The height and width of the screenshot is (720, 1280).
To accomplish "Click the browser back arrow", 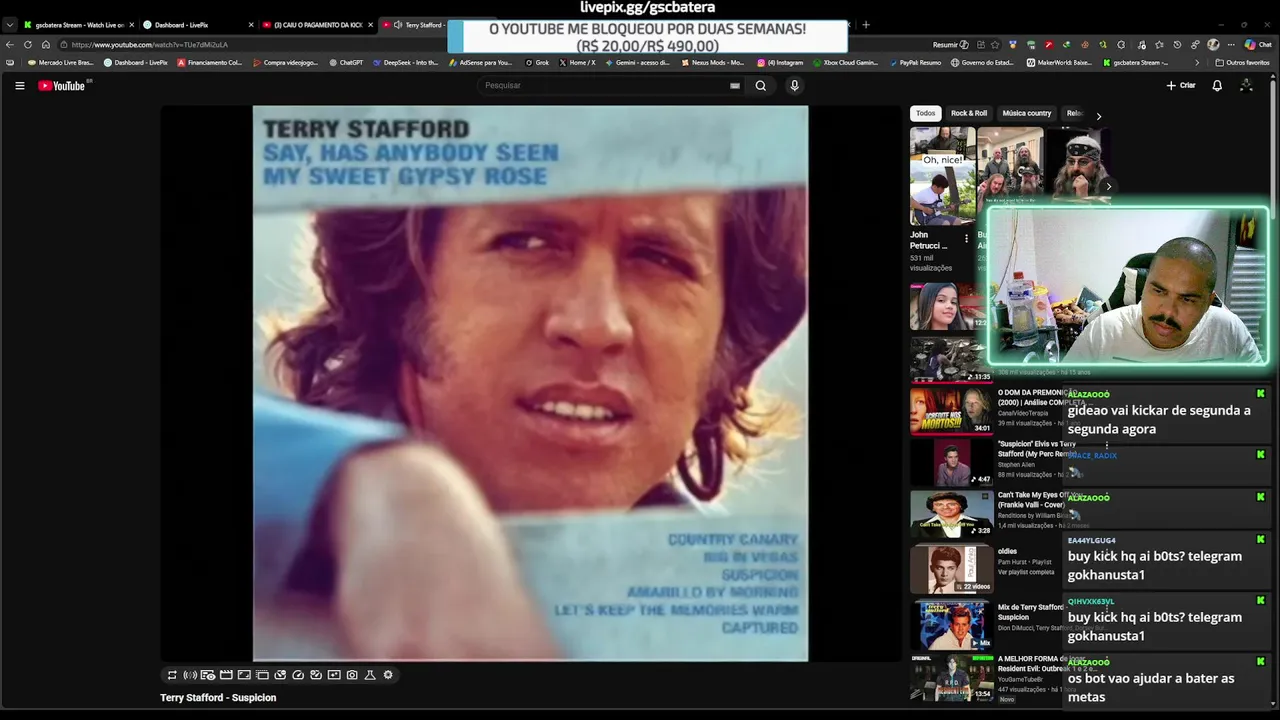I will click(10, 45).
